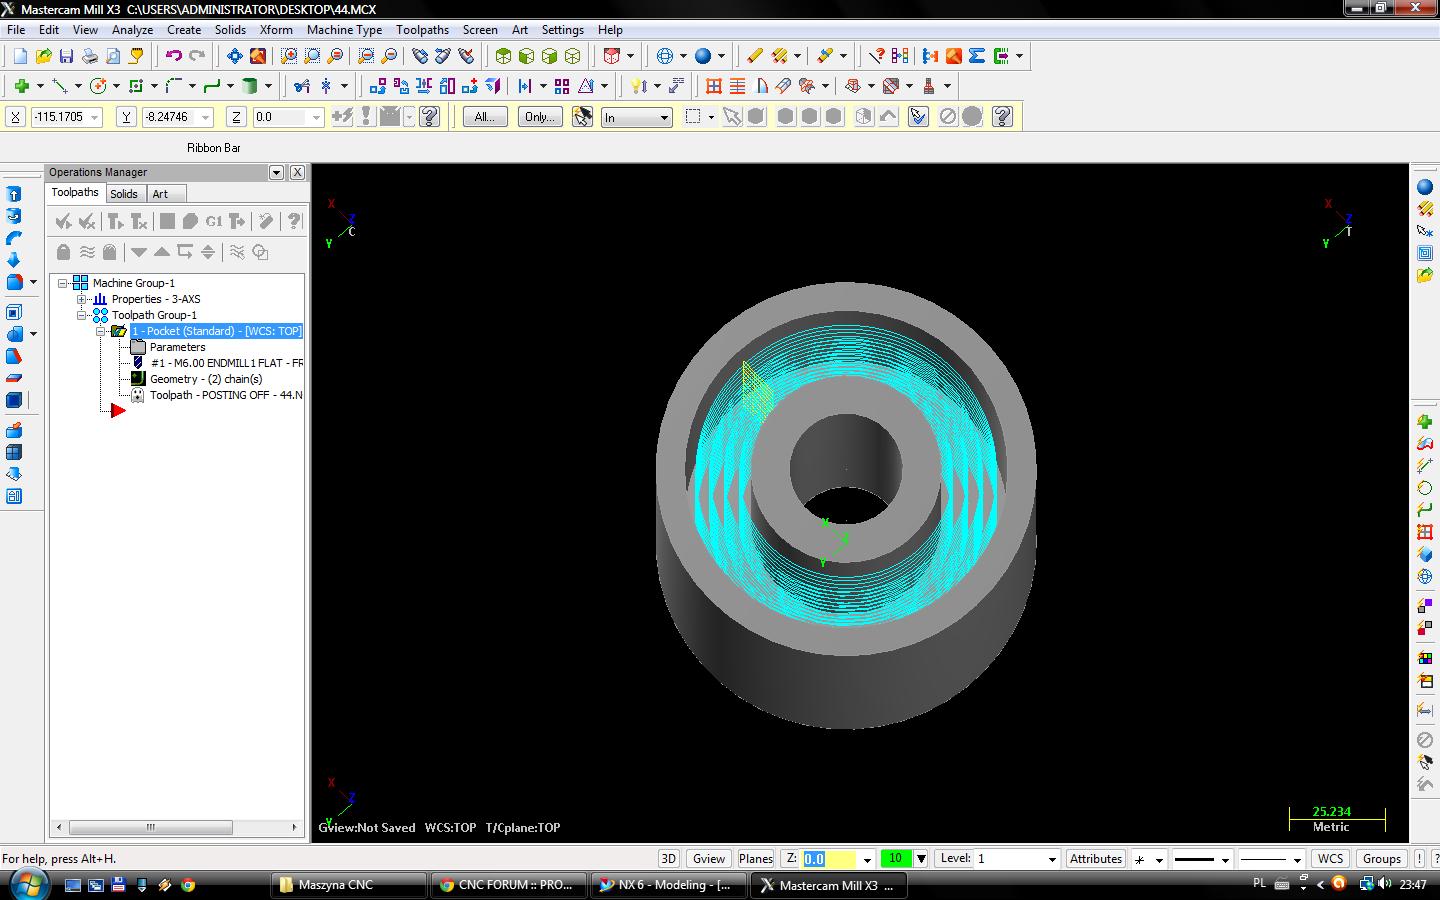1440x900 pixels.
Task: Click the G1 post operations icon
Action: coord(213,221)
